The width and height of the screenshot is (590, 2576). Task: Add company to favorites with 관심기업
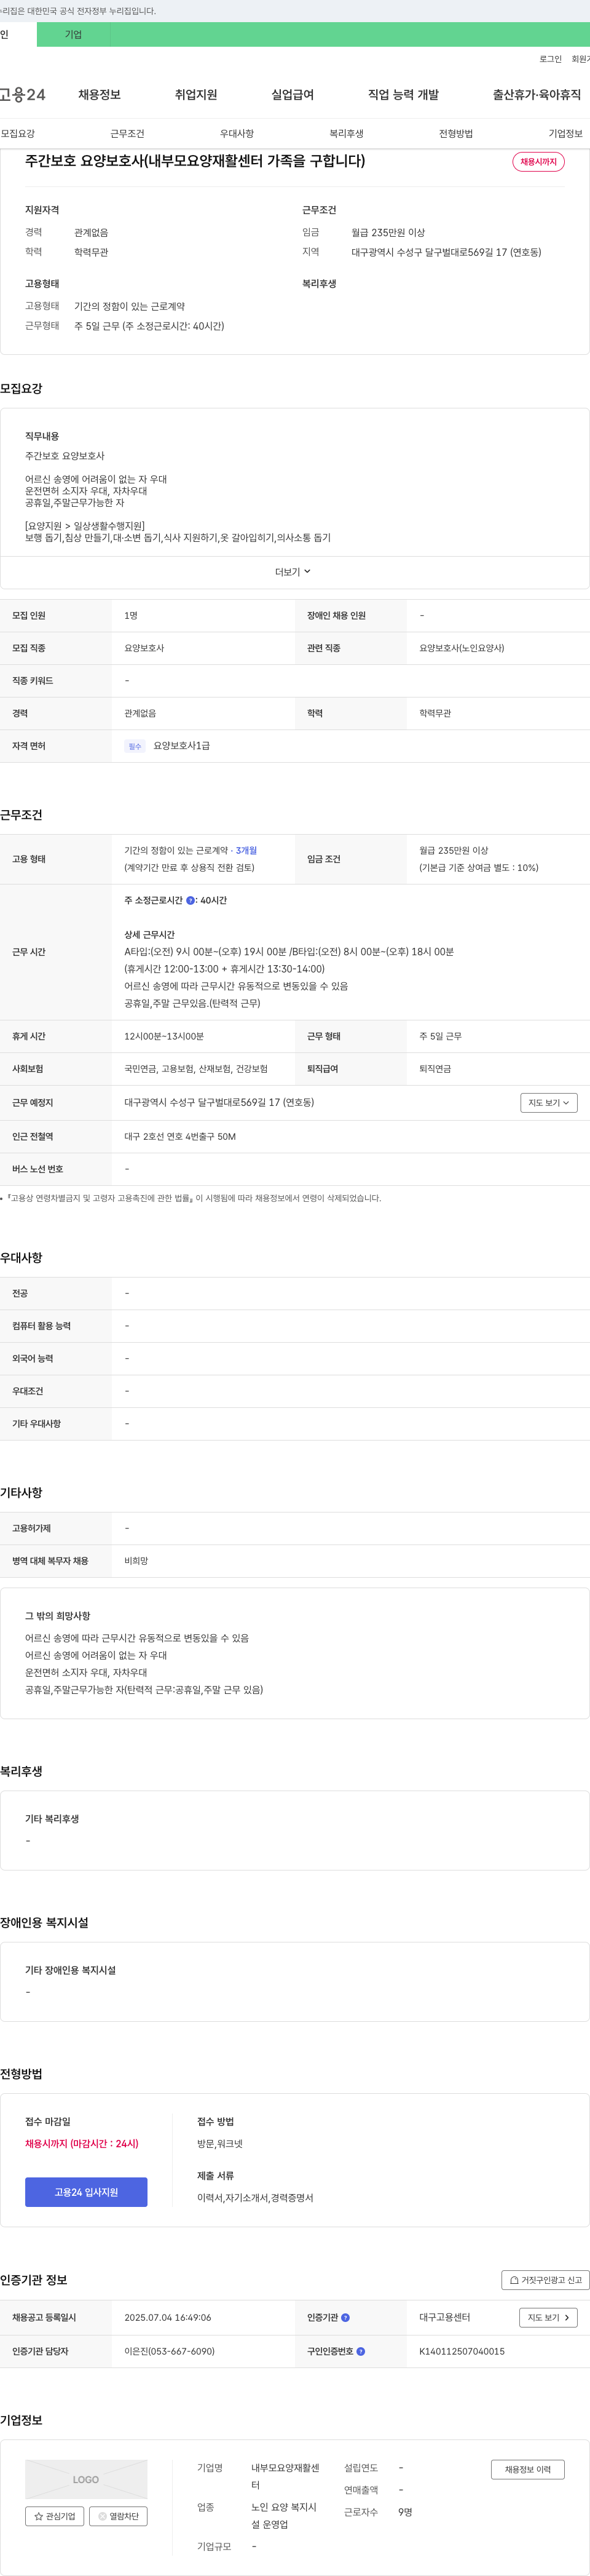(x=54, y=2517)
